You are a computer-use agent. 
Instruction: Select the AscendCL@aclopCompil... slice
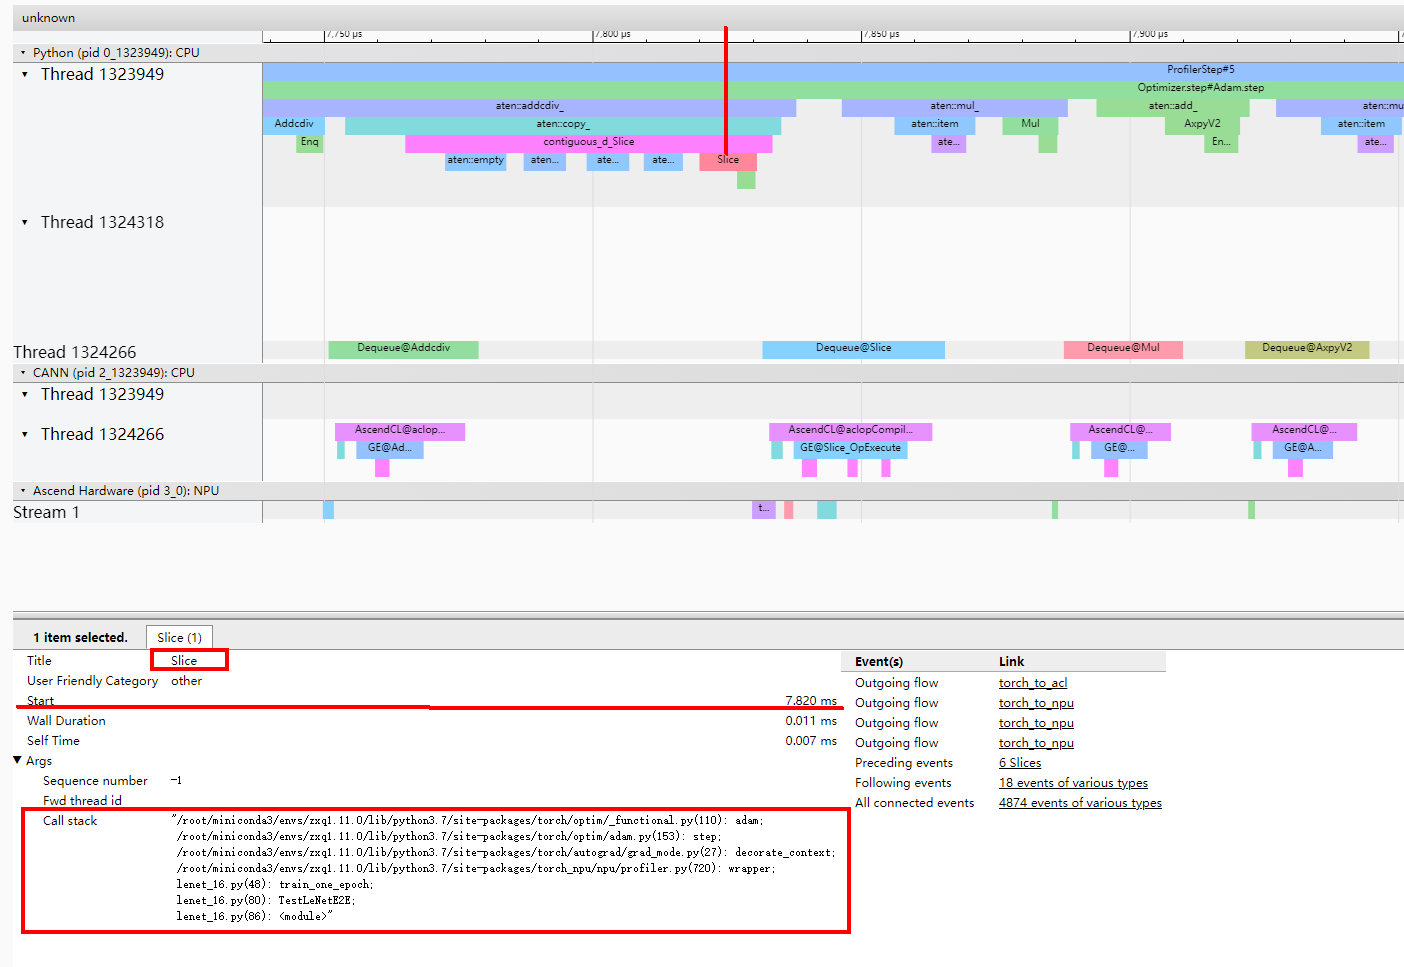click(x=850, y=431)
